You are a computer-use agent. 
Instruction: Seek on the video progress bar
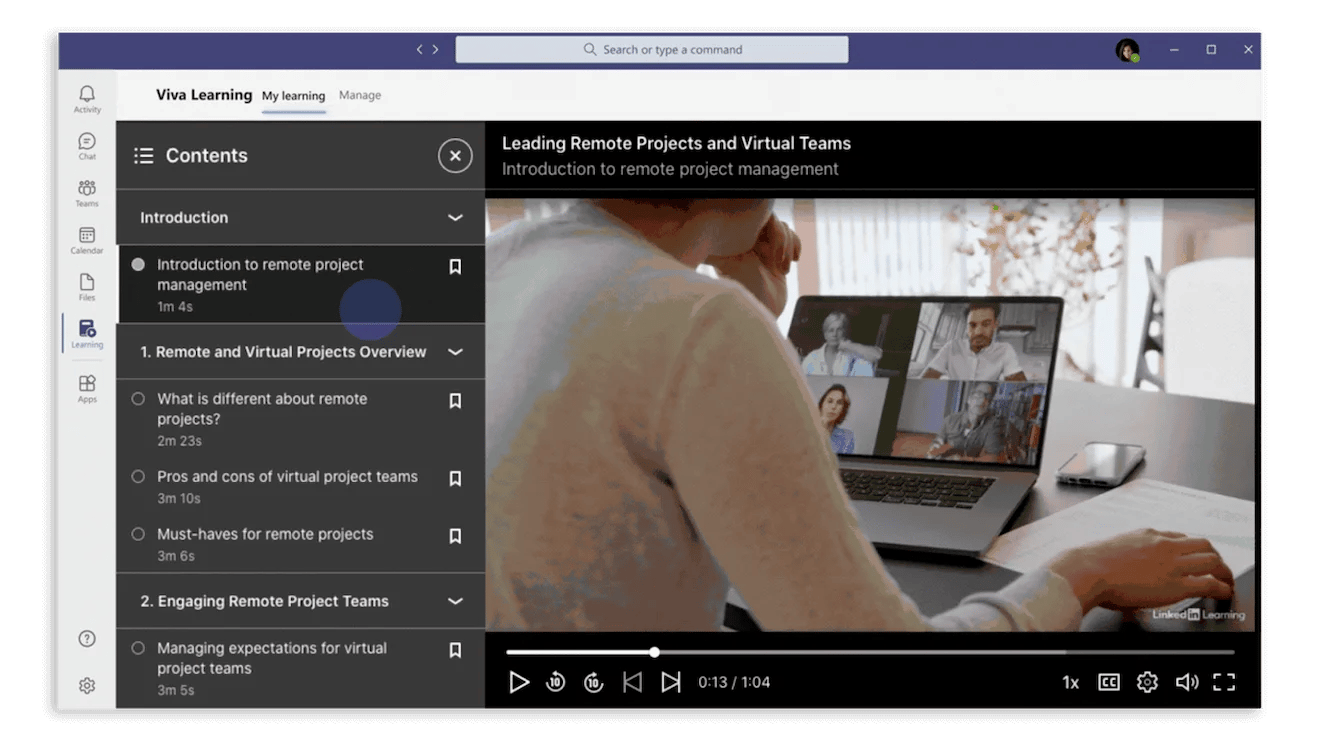(x=870, y=652)
